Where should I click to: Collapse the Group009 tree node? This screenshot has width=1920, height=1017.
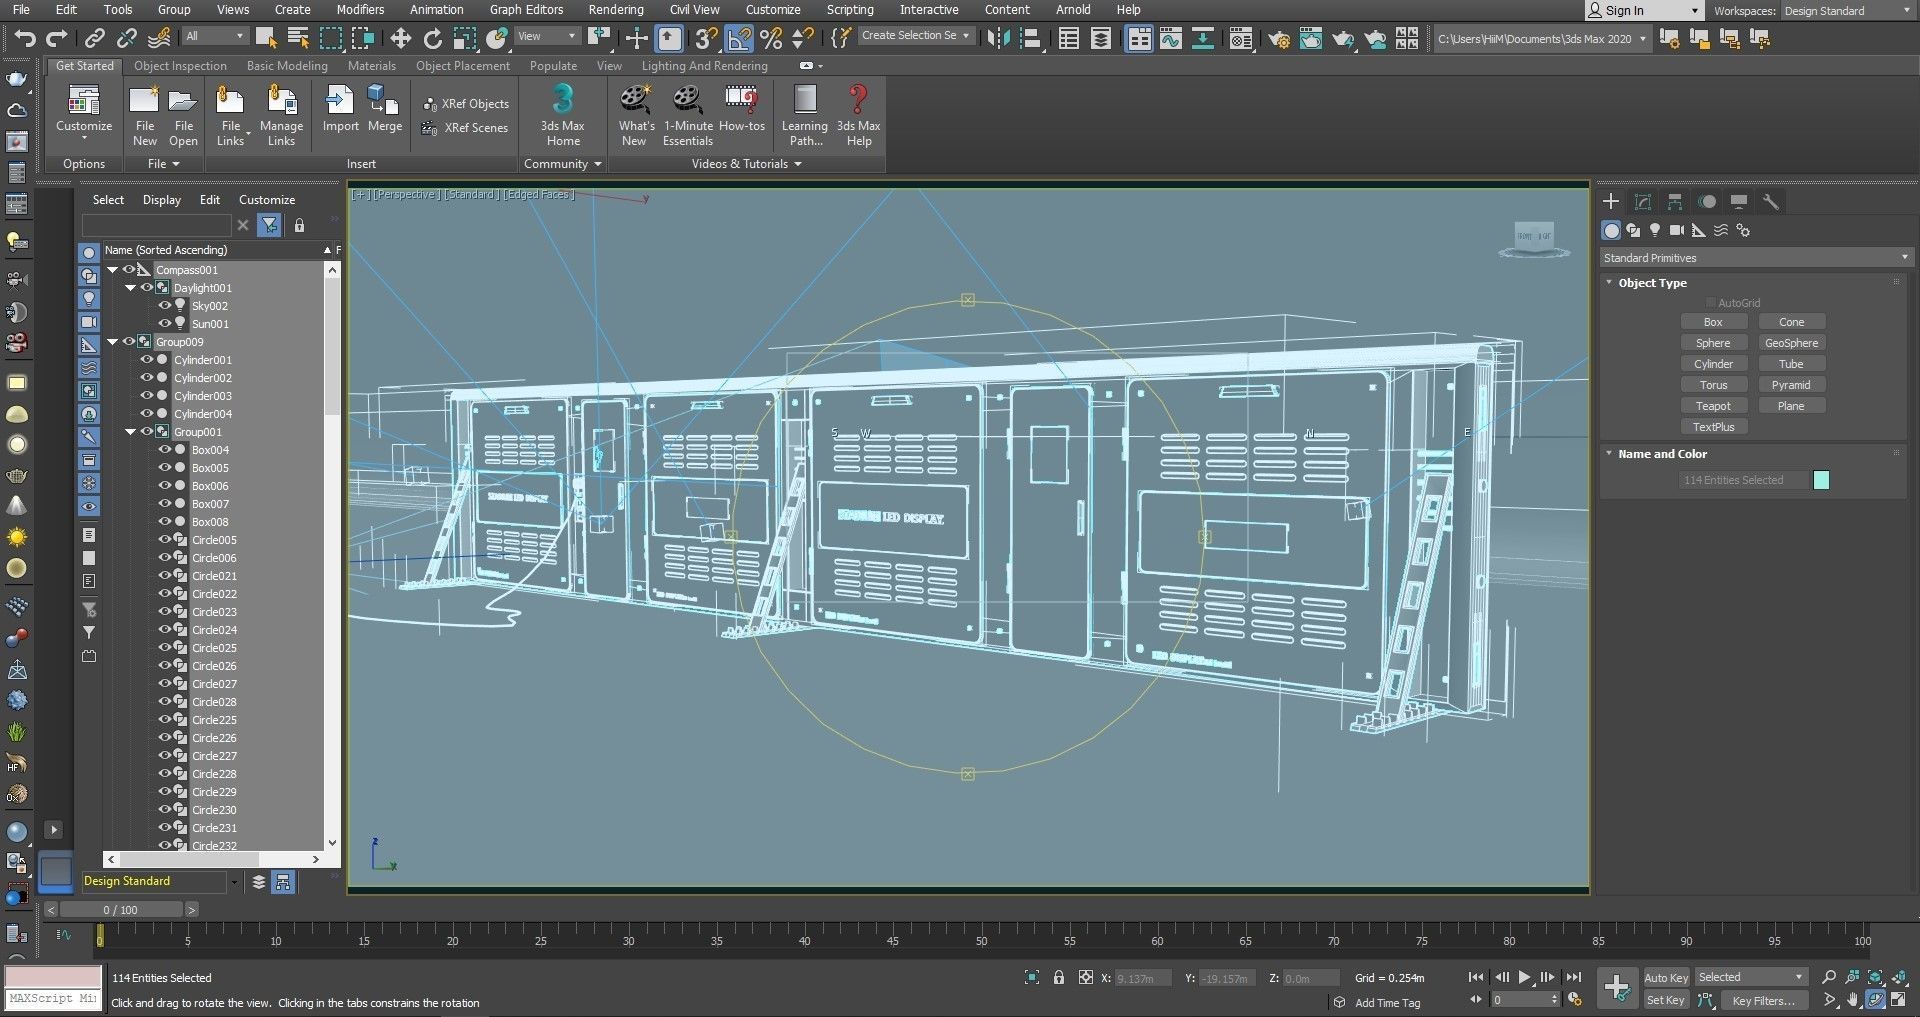point(113,342)
